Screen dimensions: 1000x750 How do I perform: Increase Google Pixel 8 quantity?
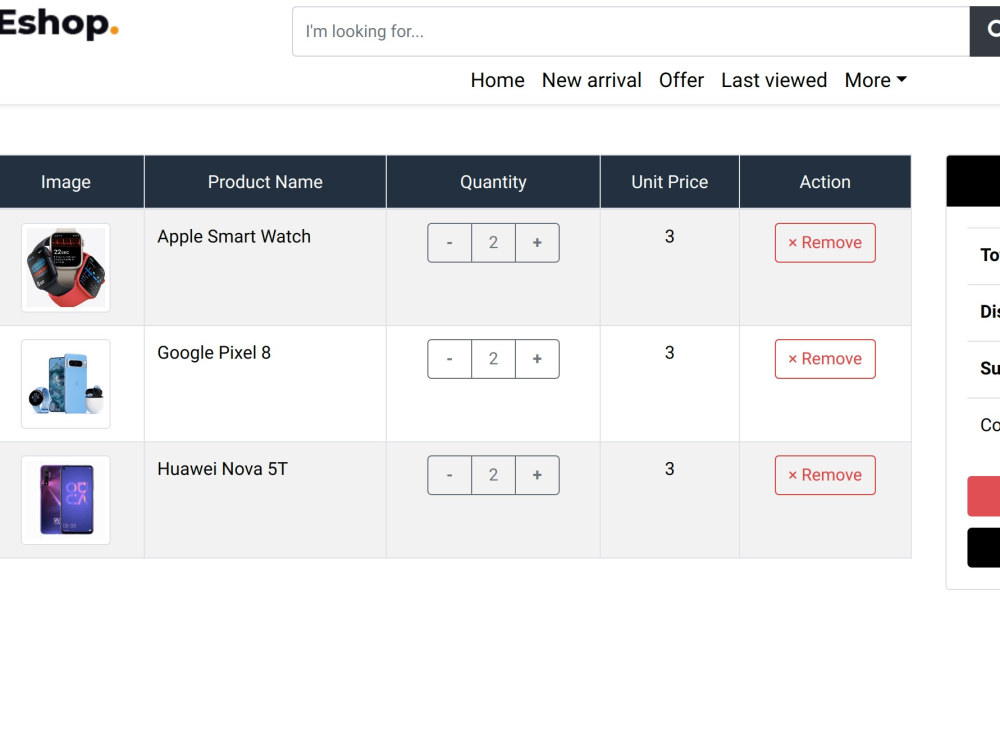(x=537, y=359)
